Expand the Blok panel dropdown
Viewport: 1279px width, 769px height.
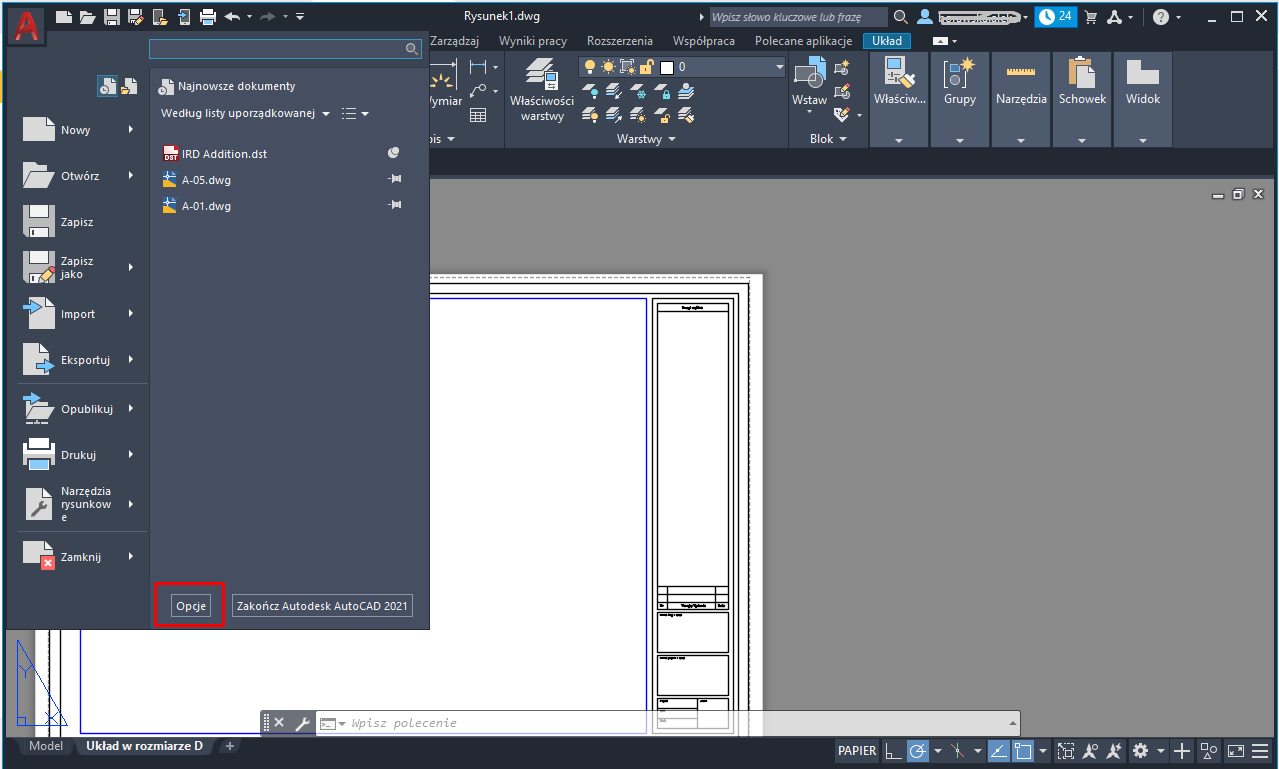coord(829,139)
